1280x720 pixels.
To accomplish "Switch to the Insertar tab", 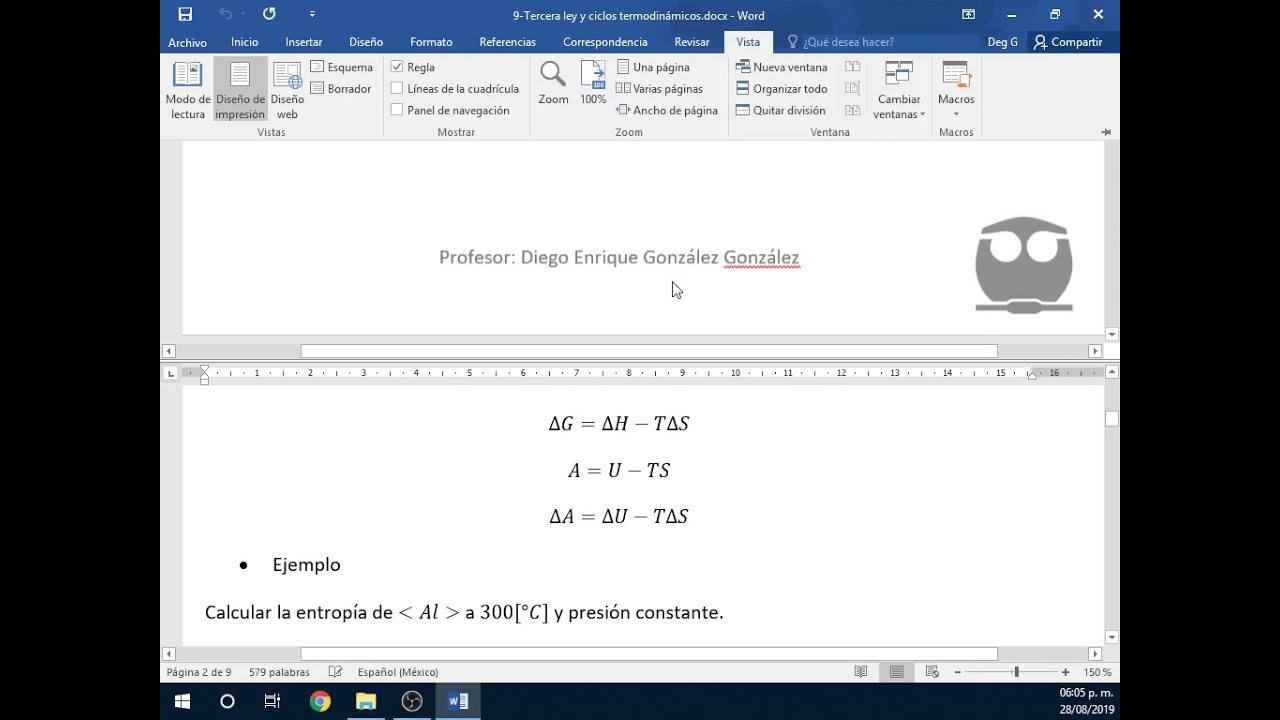I will click(x=303, y=42).
